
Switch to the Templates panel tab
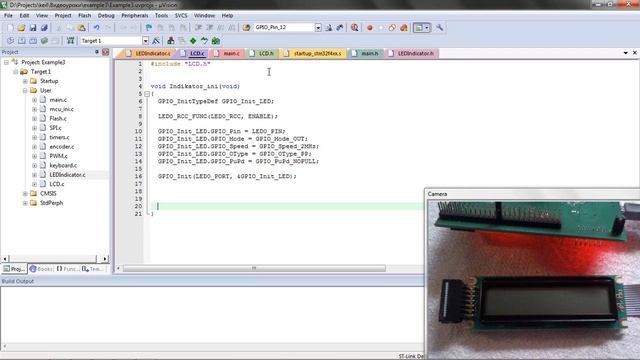93,269
